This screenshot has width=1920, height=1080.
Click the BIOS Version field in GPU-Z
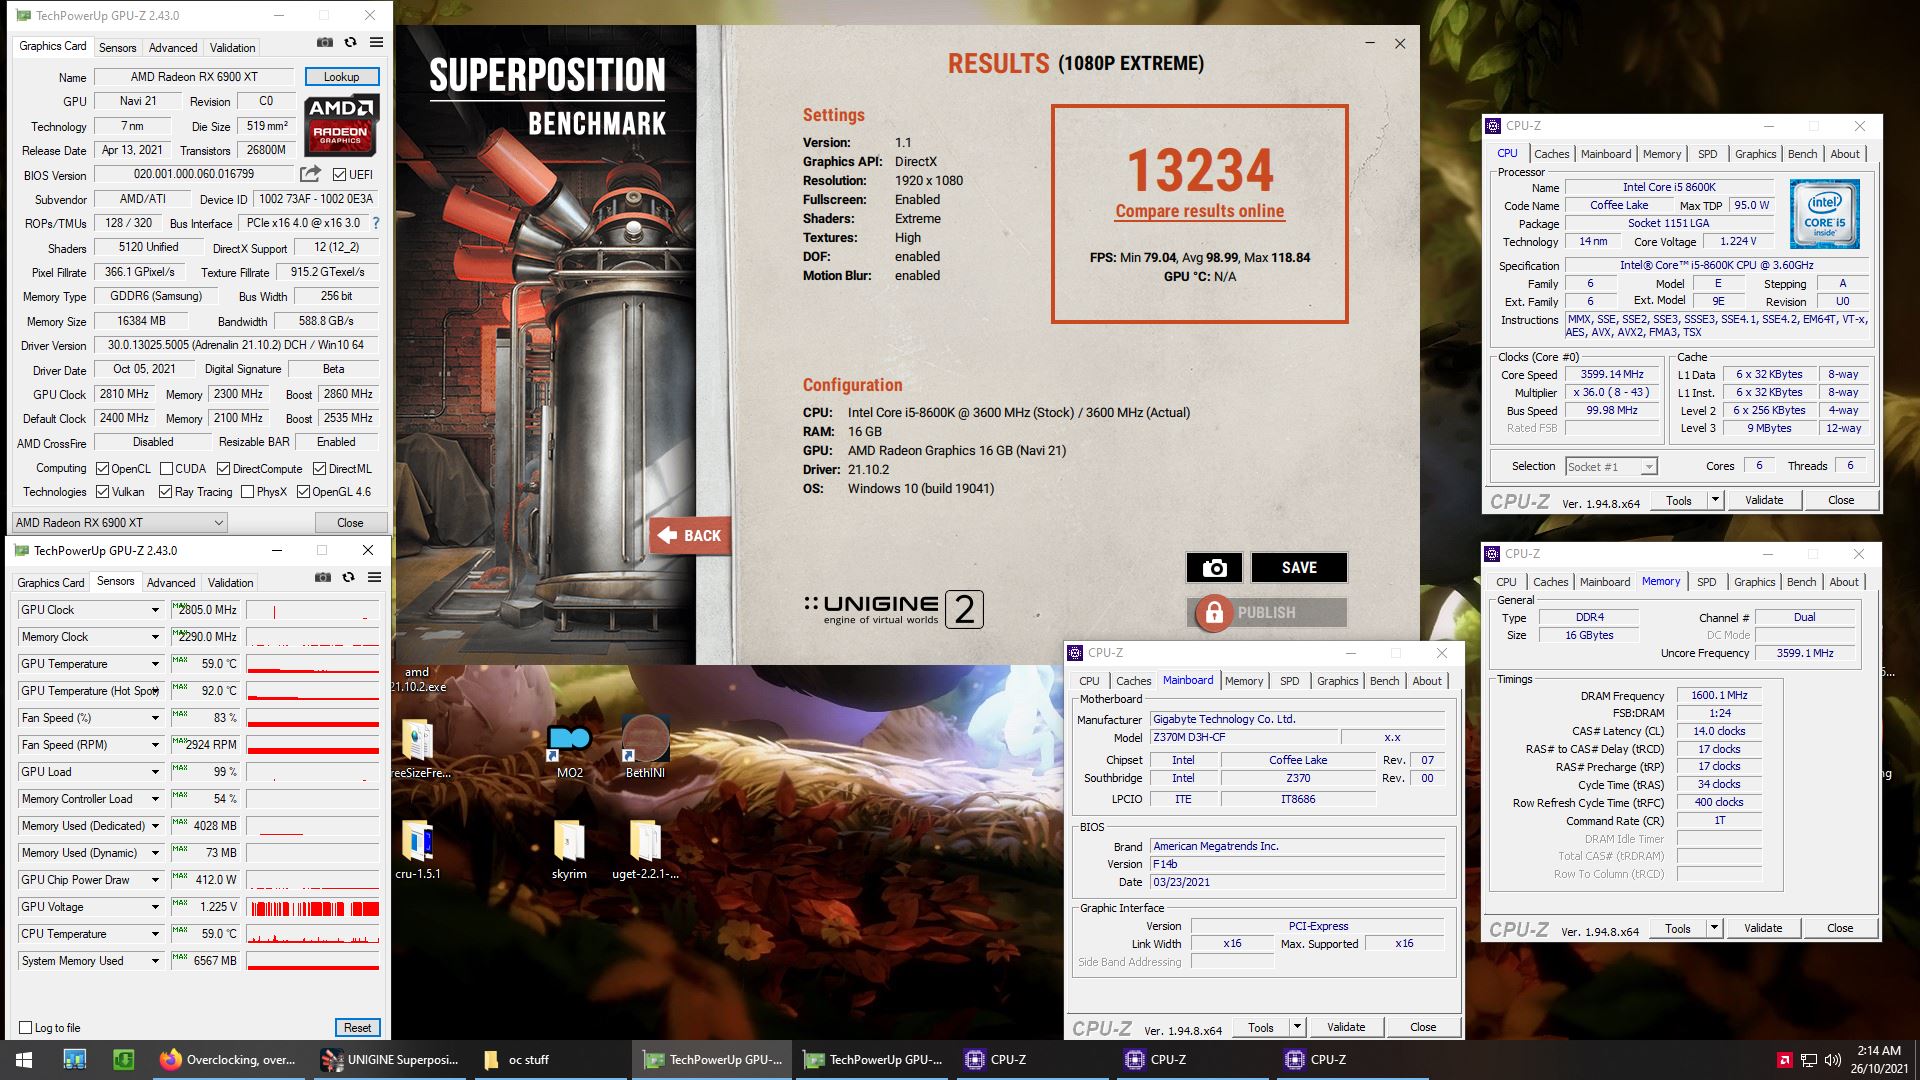[194, 175]
